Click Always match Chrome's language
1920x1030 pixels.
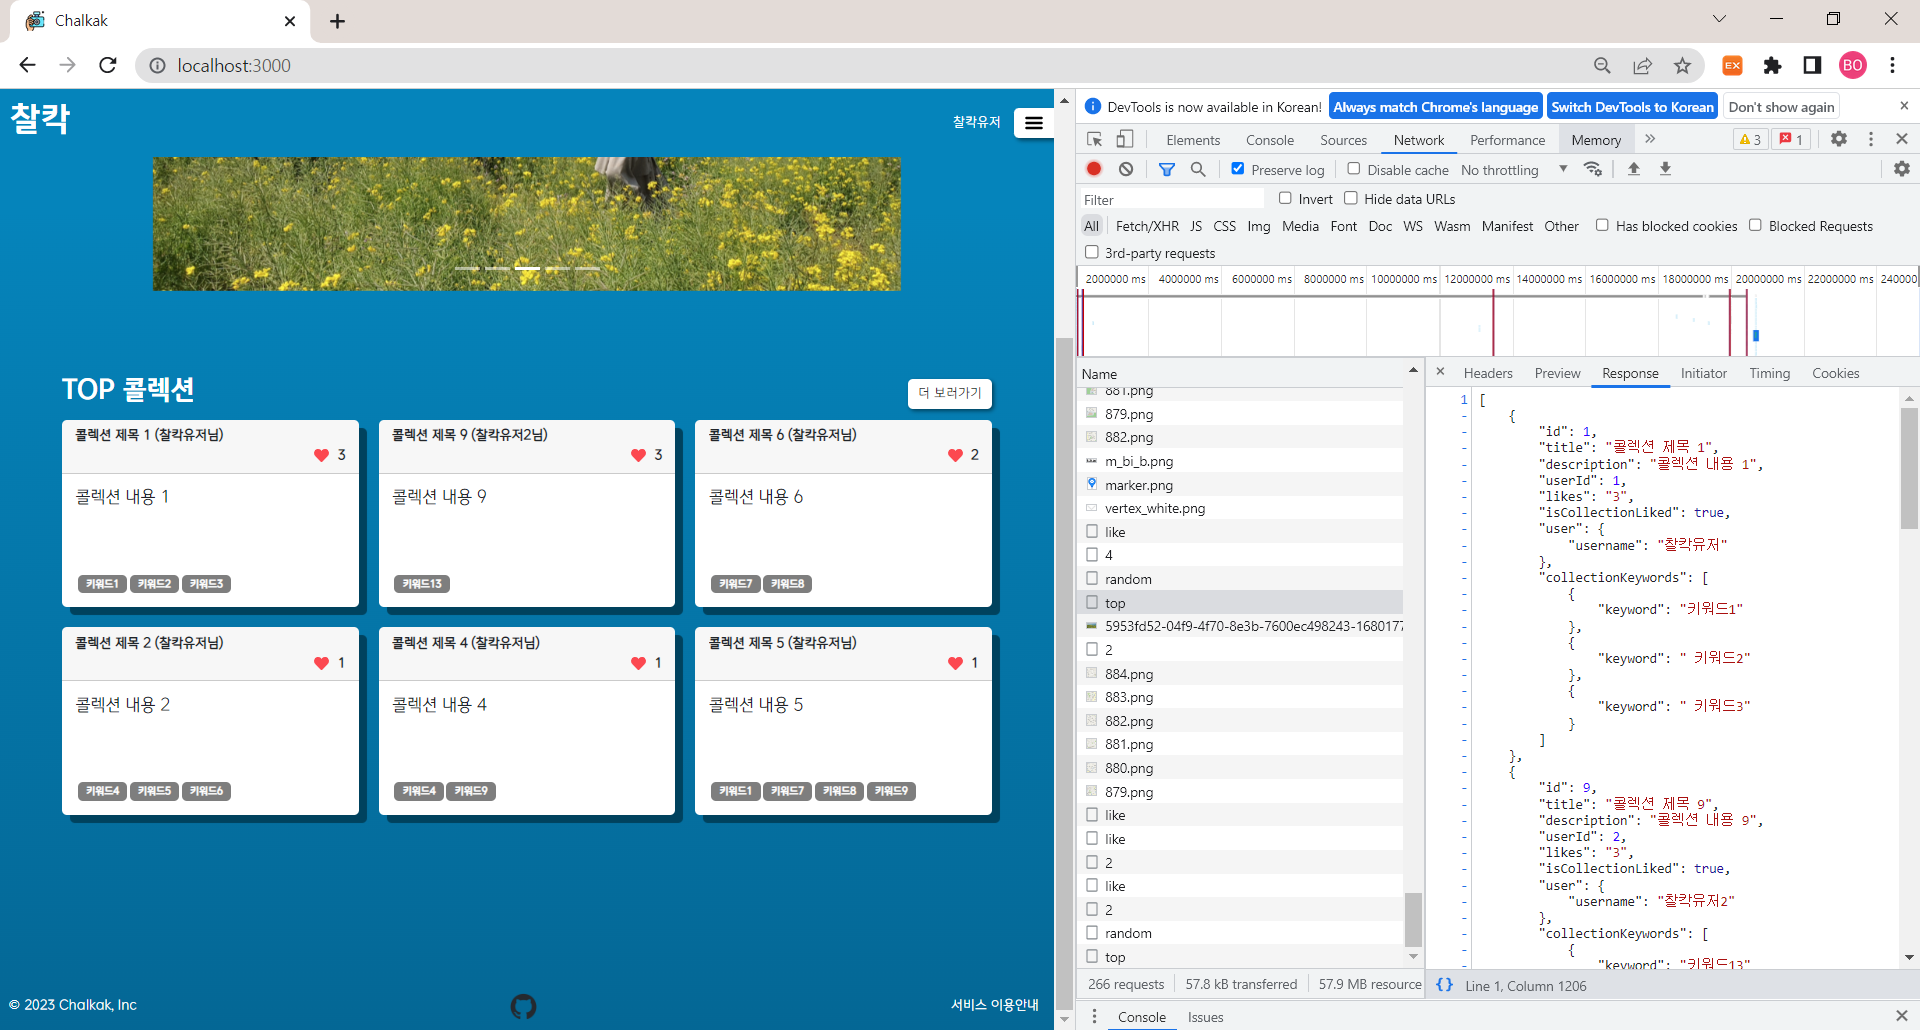pyautogui.click(x=1435, y=107)
